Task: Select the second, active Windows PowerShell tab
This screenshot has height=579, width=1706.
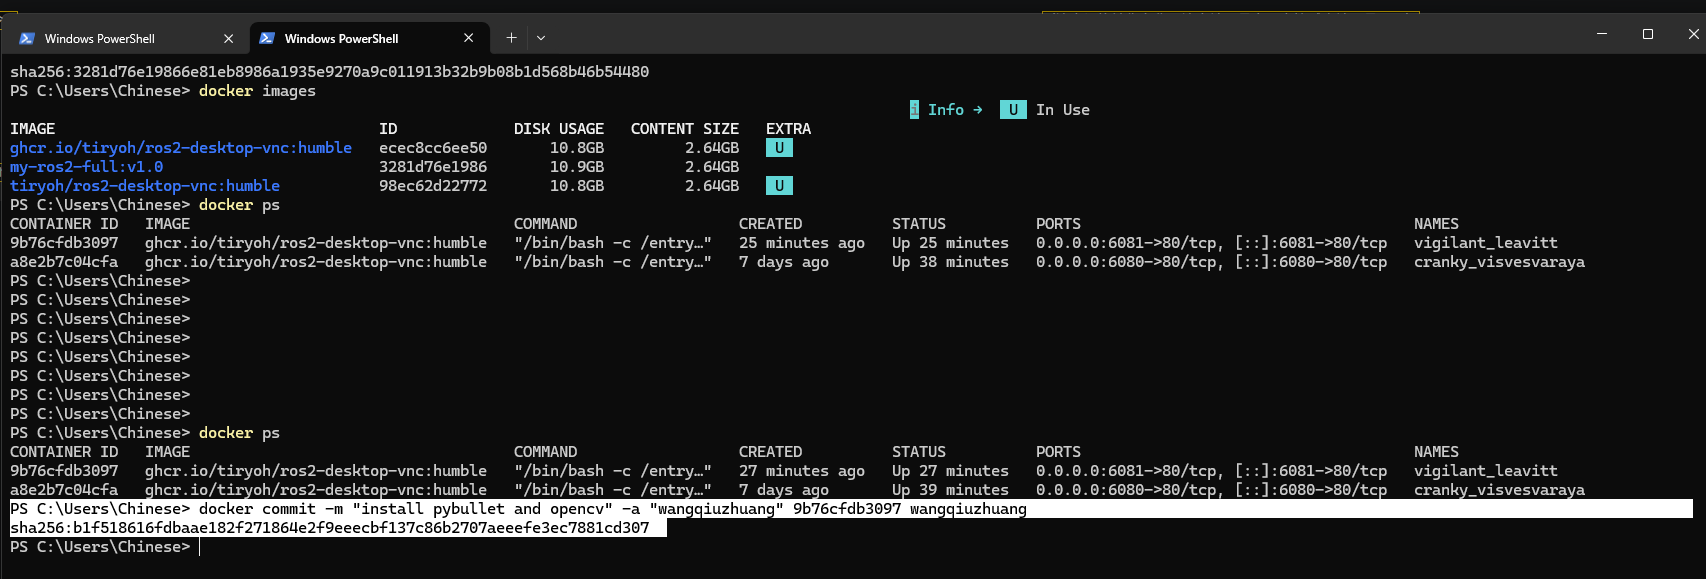Action: [x=369, y=38]
